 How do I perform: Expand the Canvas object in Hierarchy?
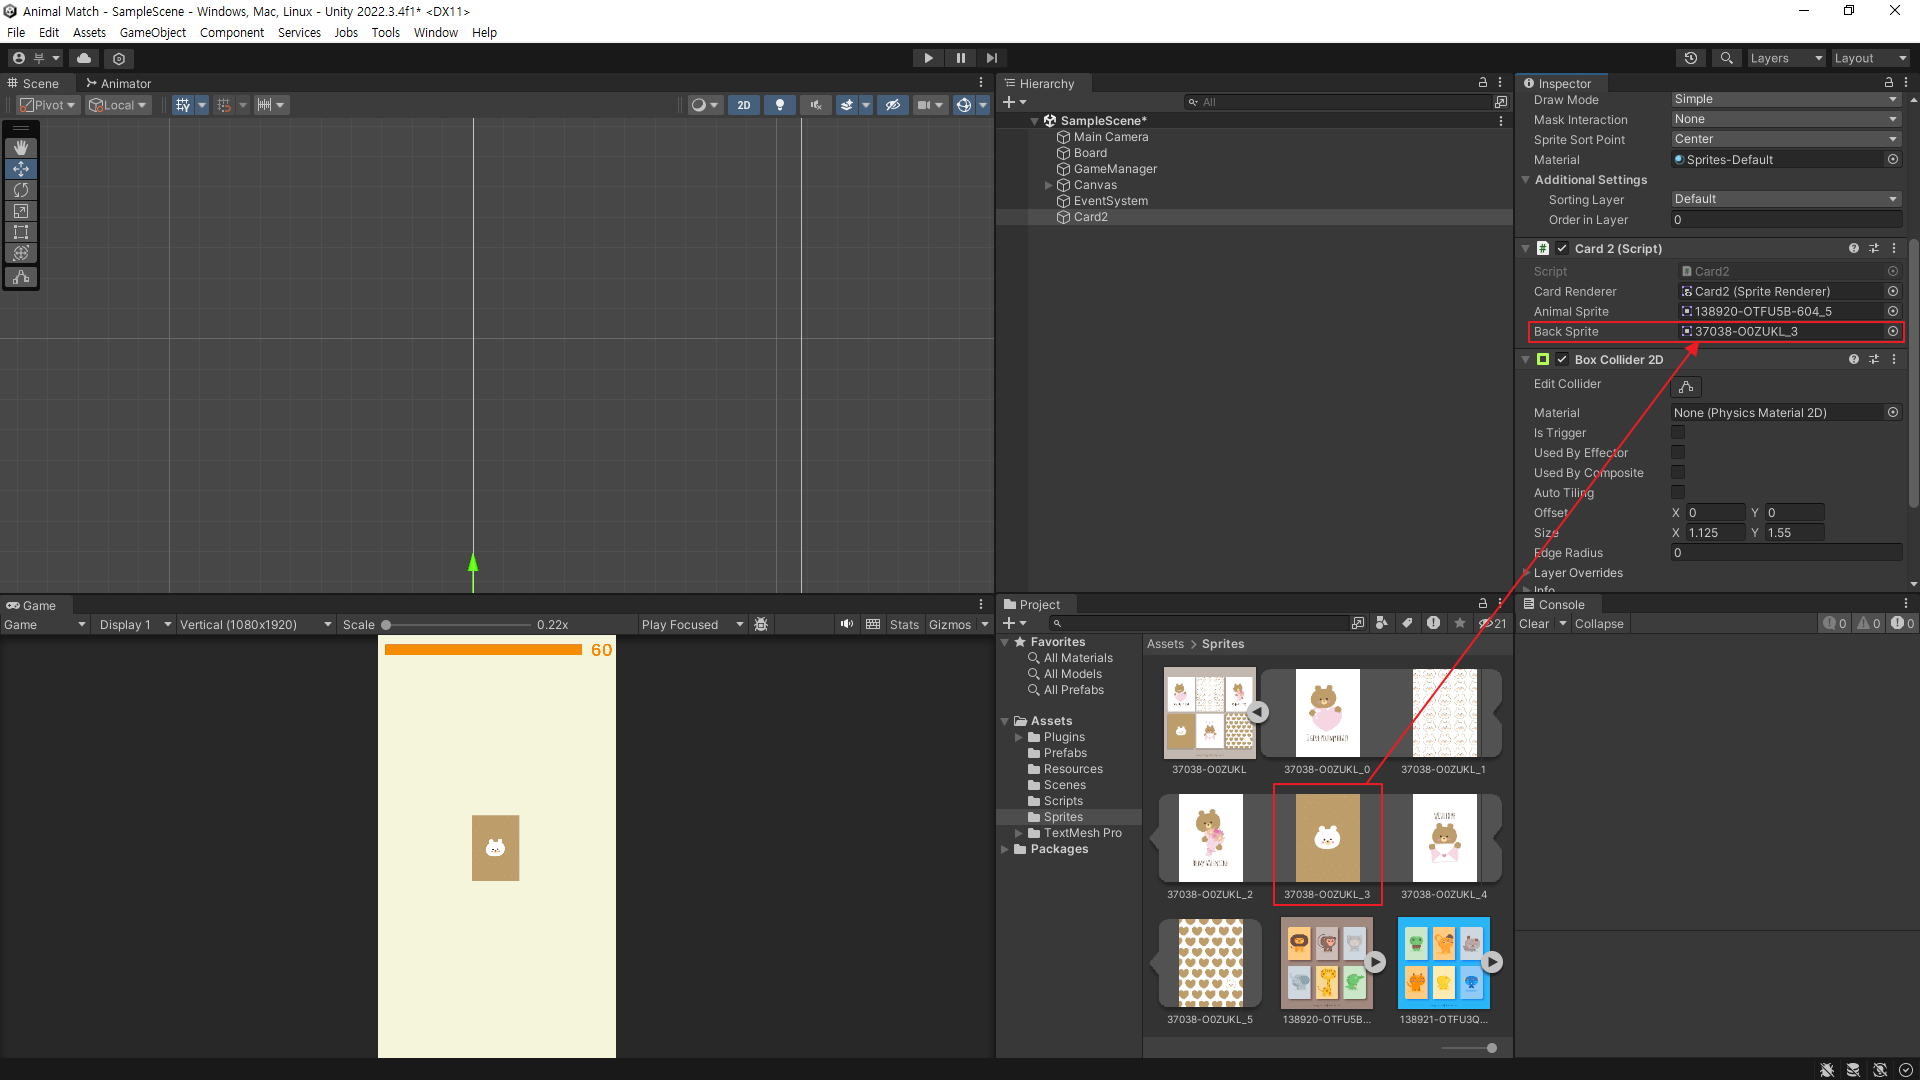1048,185
